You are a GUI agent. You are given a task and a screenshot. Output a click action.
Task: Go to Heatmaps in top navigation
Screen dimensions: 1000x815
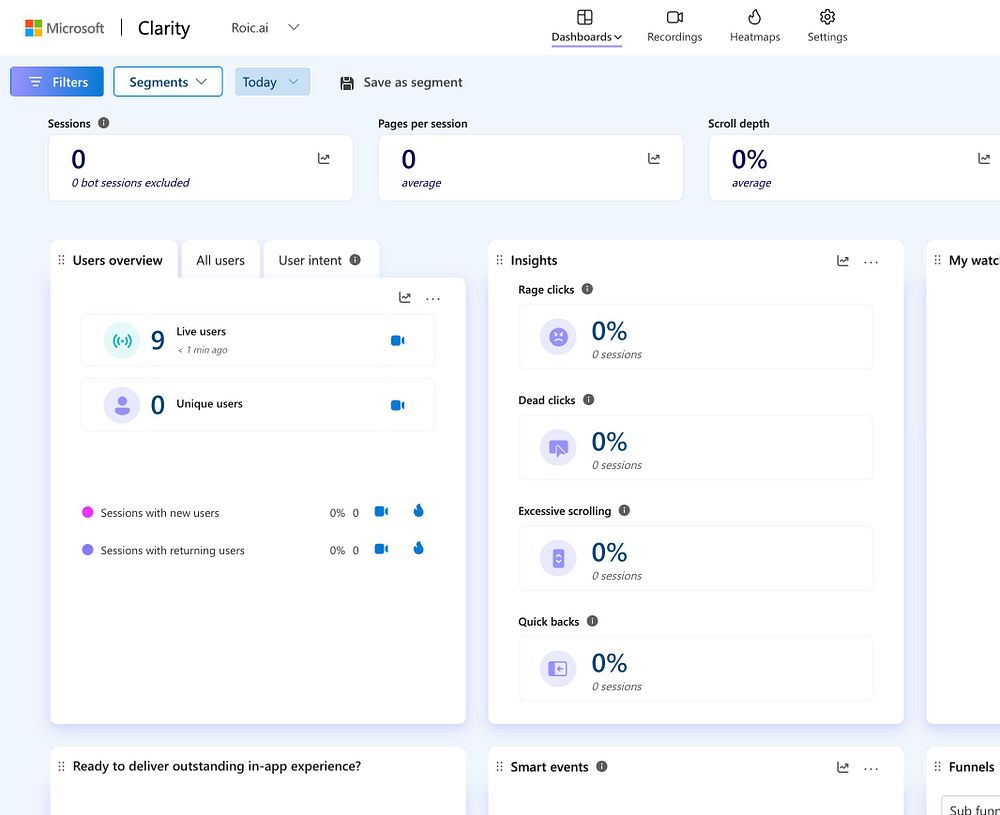point(754,26)
